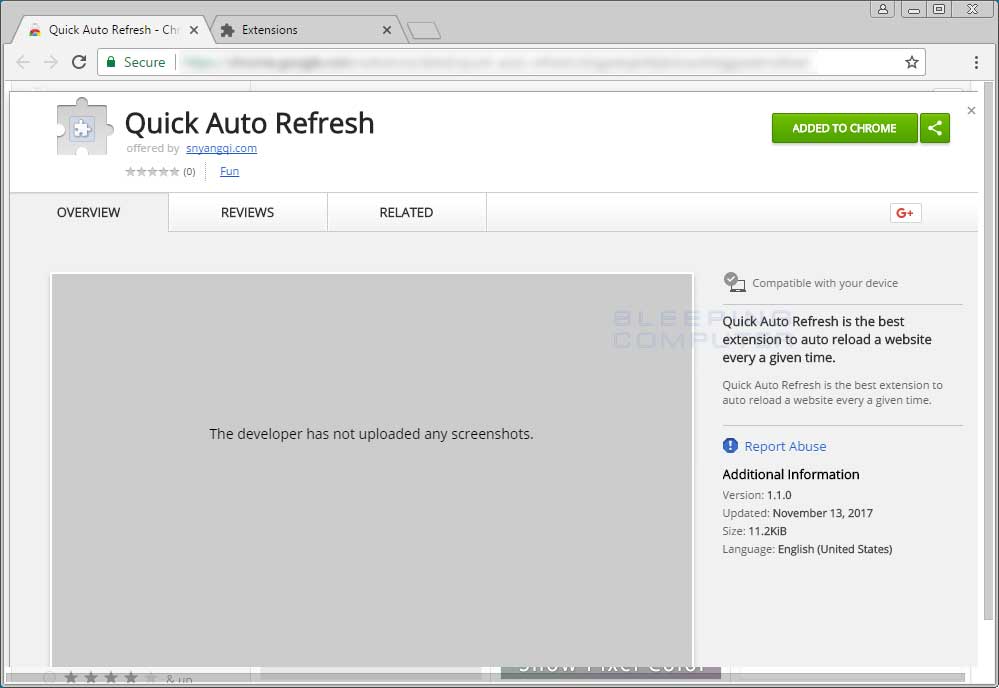Minimize the Chrome window
The height and width of the screenshot is (688, 999).
click(914, 9)
